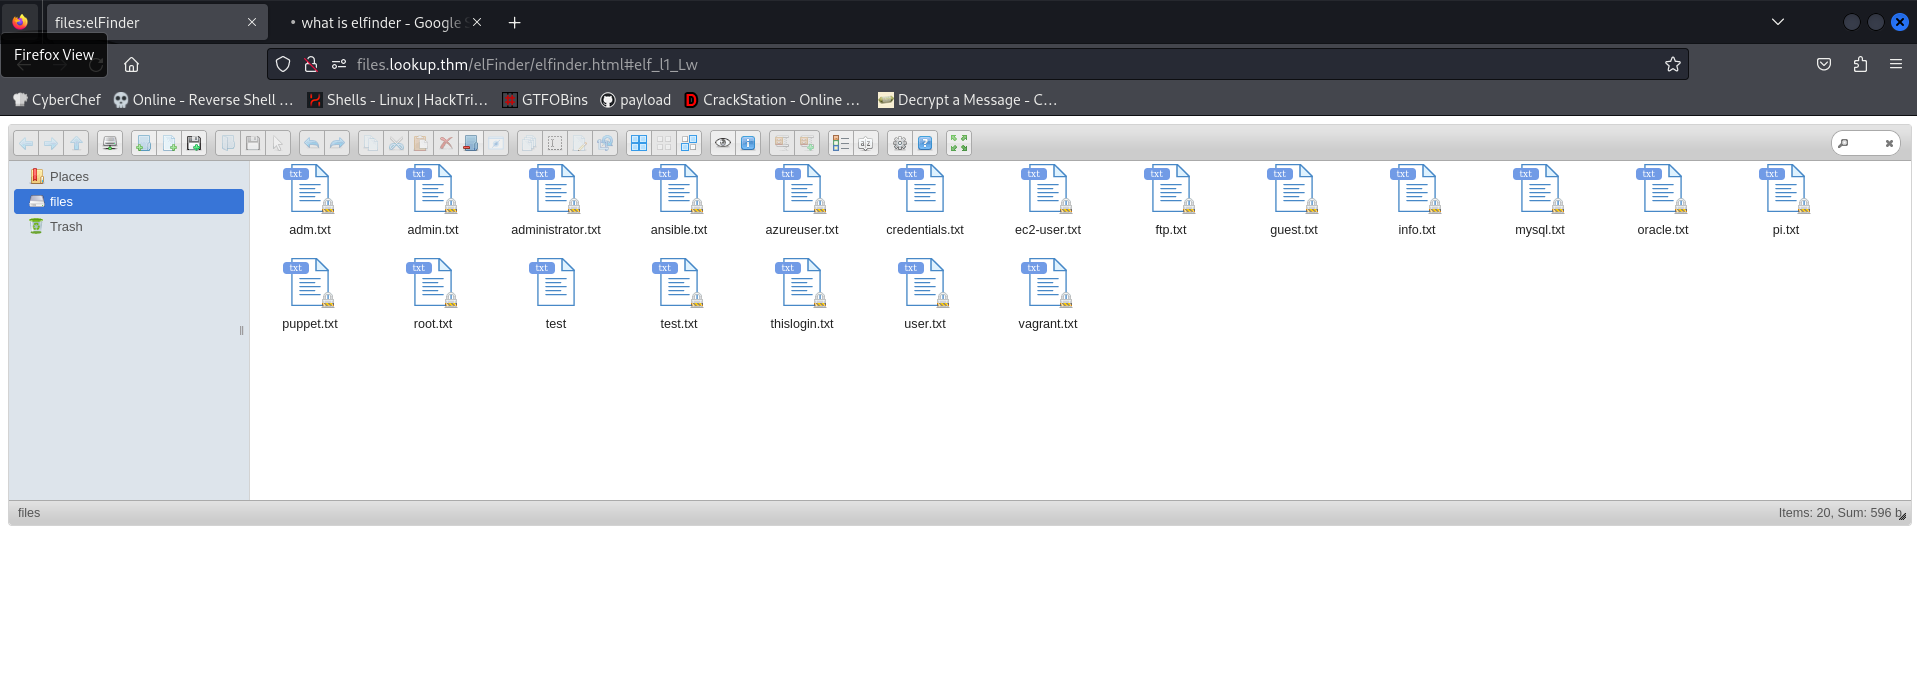This screenshot has height=689, width=1917.
Task: Click the Undo arrow in the elFinder toolbar
Action: tap(312, 144)
